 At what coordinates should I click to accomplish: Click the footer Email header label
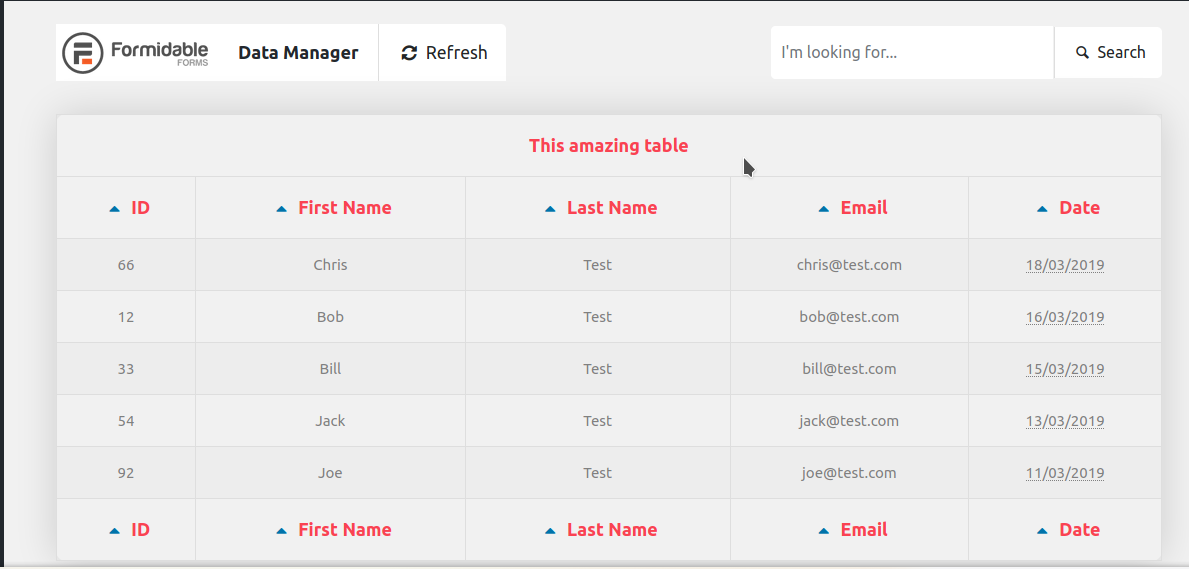coord(864,530)
